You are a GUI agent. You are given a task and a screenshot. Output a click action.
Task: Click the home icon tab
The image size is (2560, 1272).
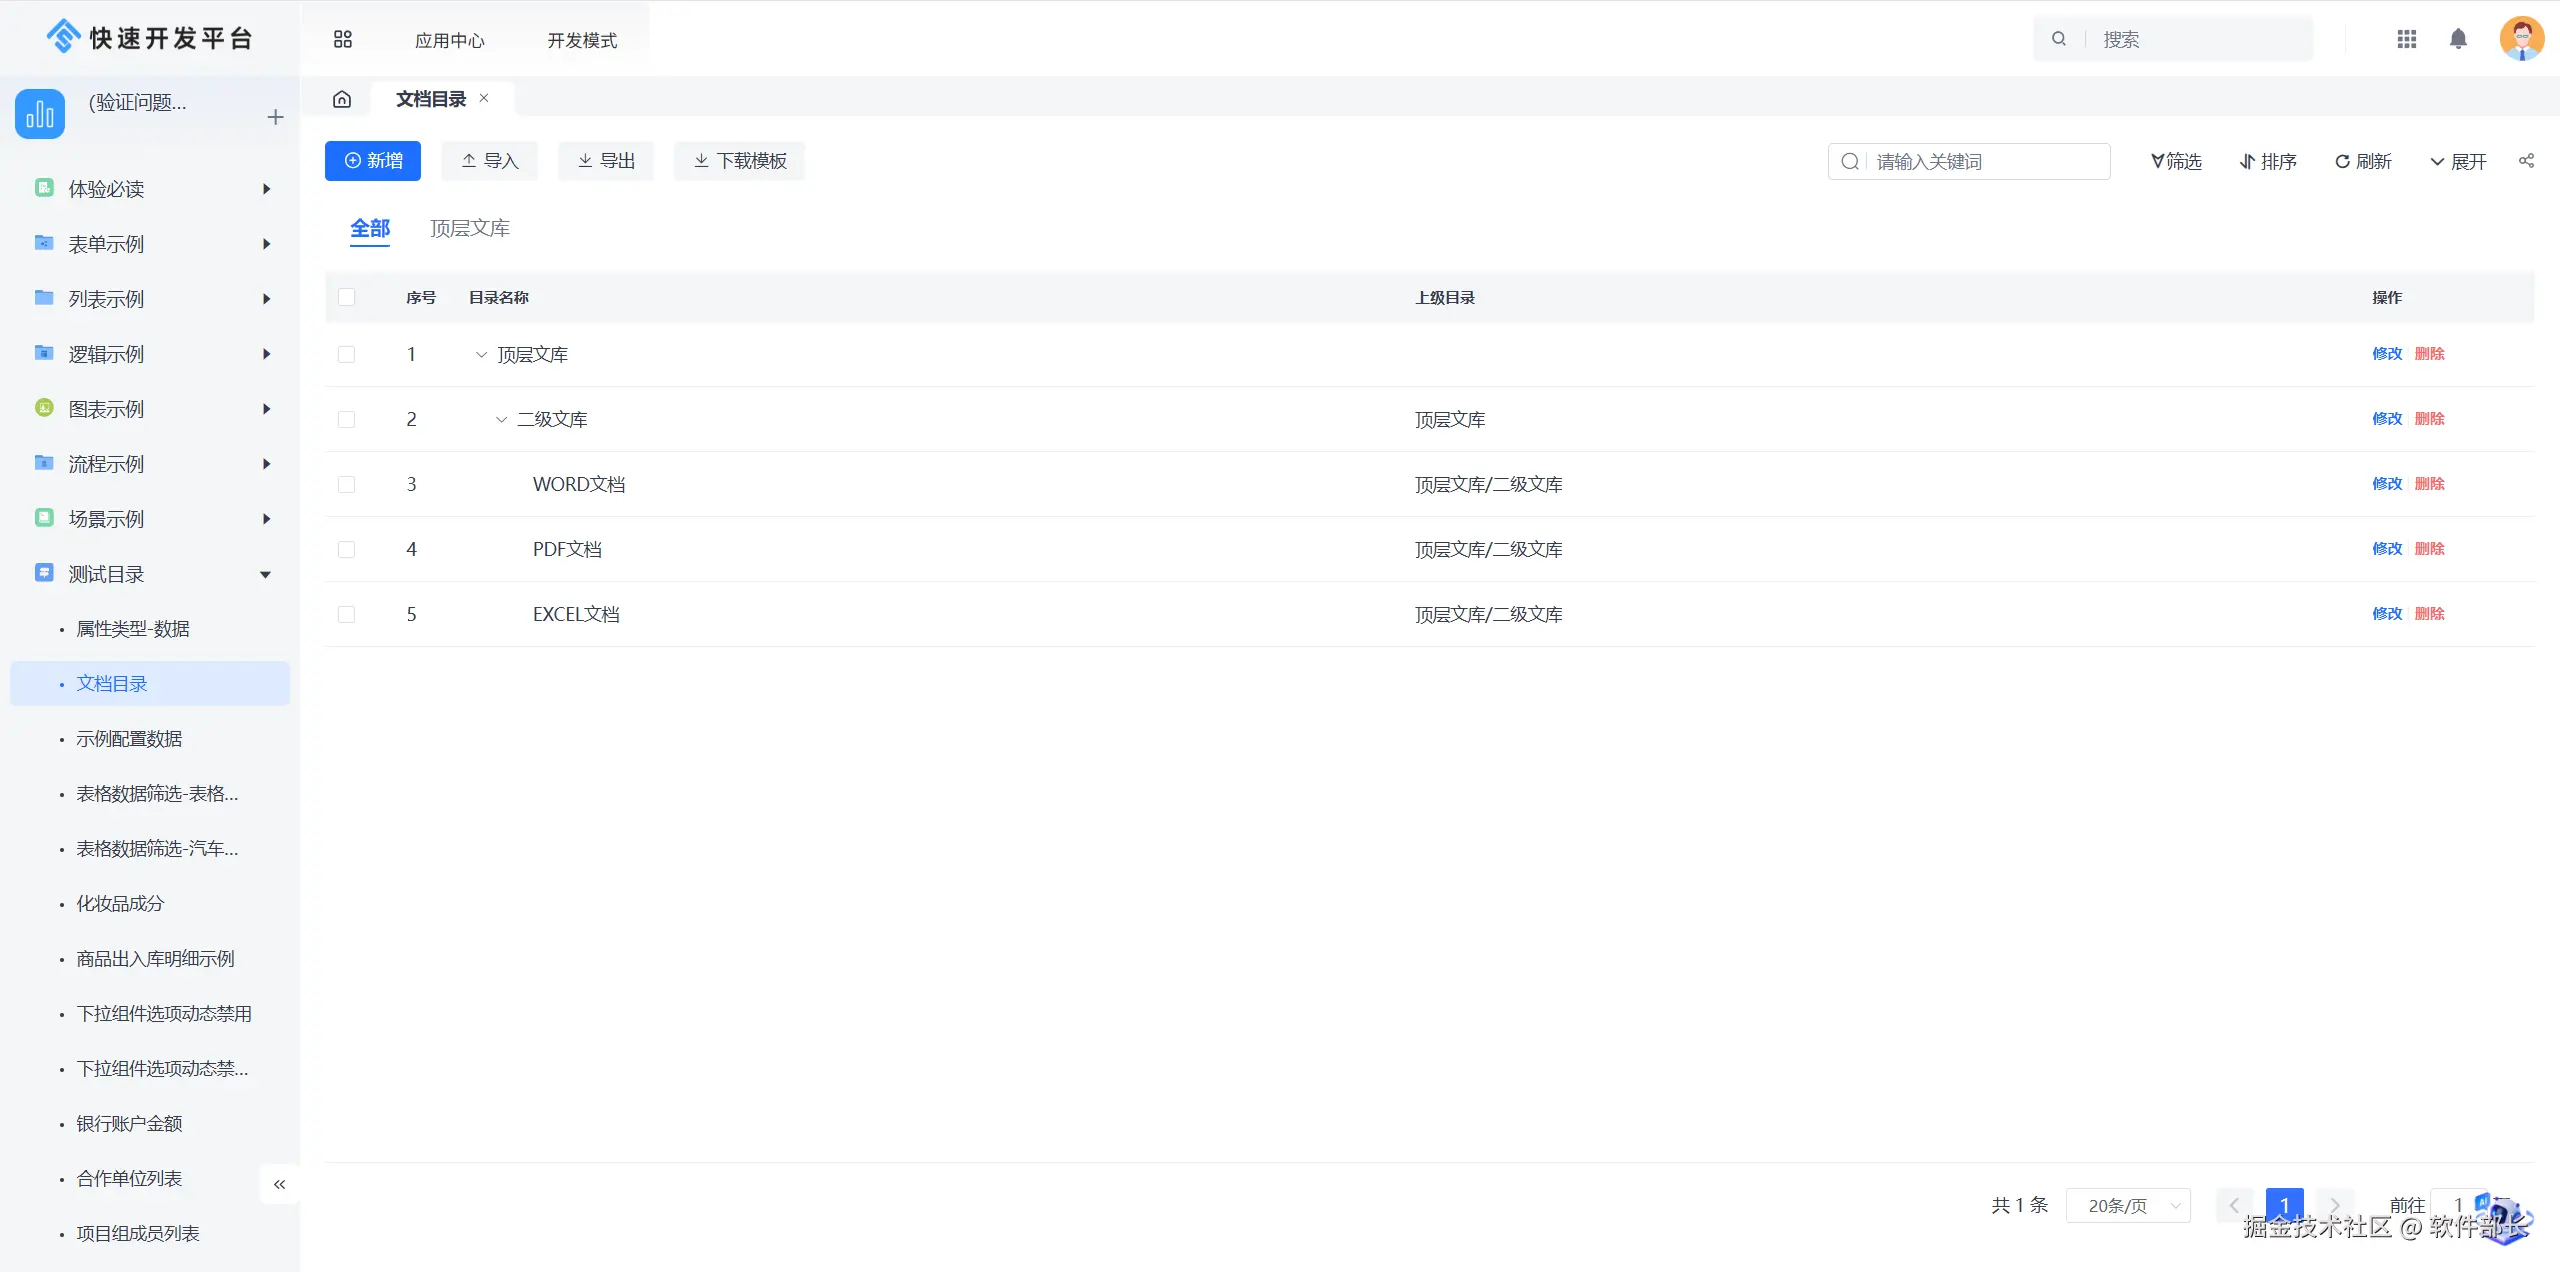(342, 99)
